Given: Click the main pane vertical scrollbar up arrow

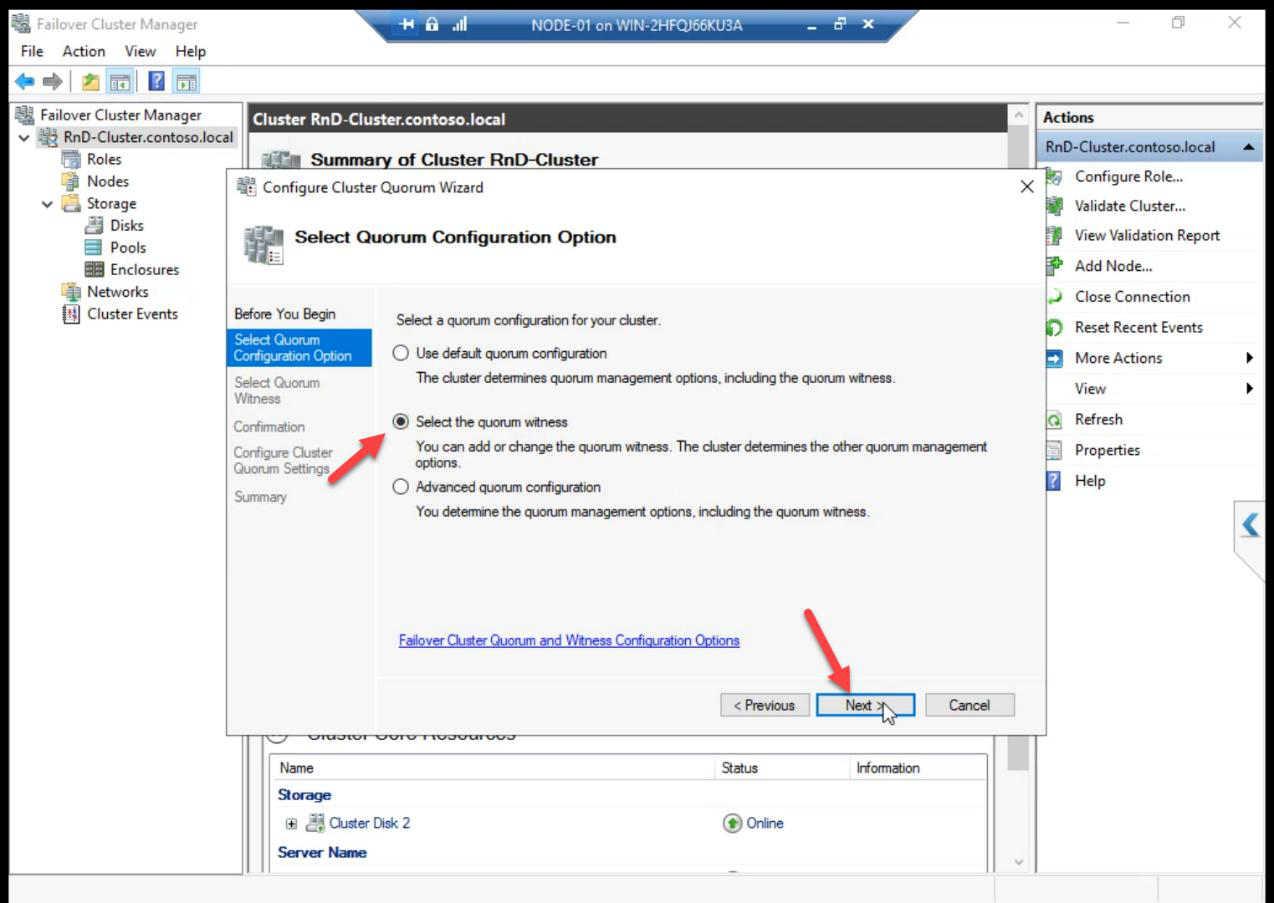Looking at the screenshot, I should click(x=1018, y=116).
